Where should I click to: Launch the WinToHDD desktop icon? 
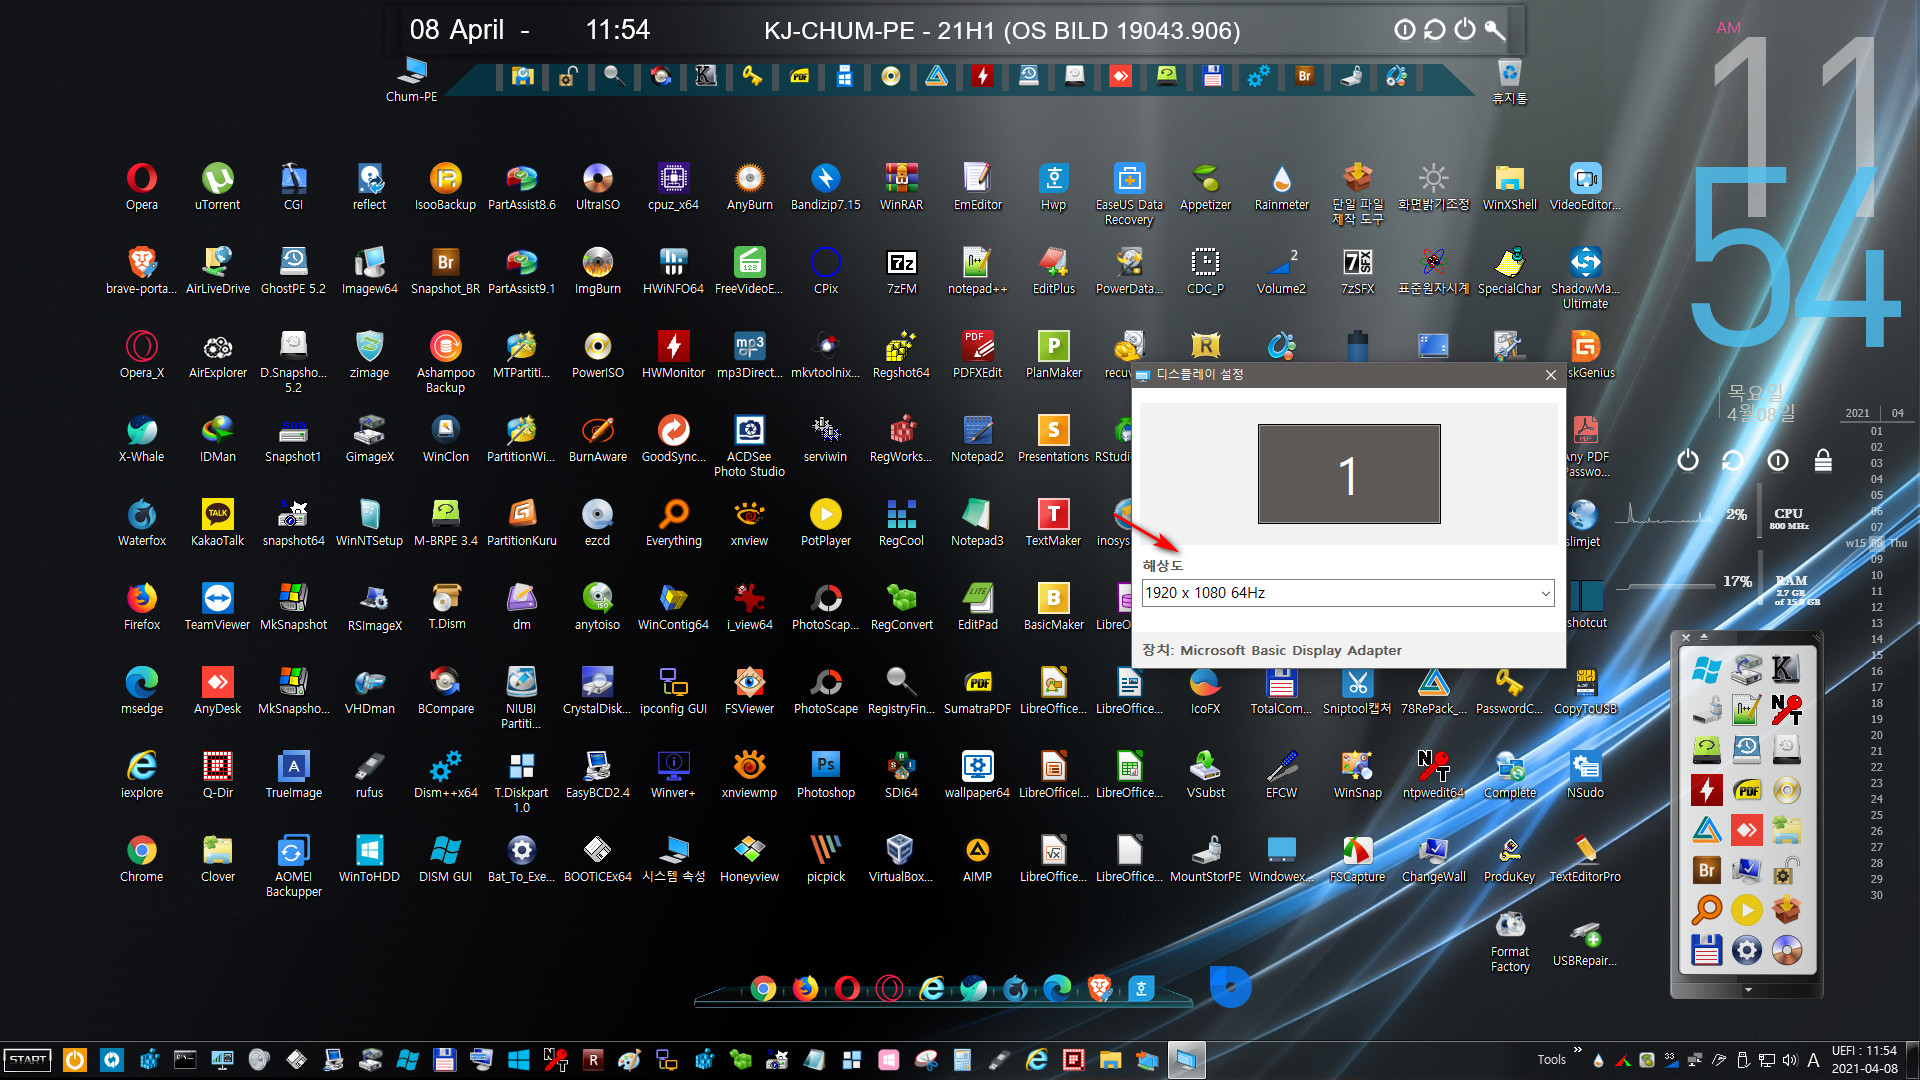[x=369, y=858]
